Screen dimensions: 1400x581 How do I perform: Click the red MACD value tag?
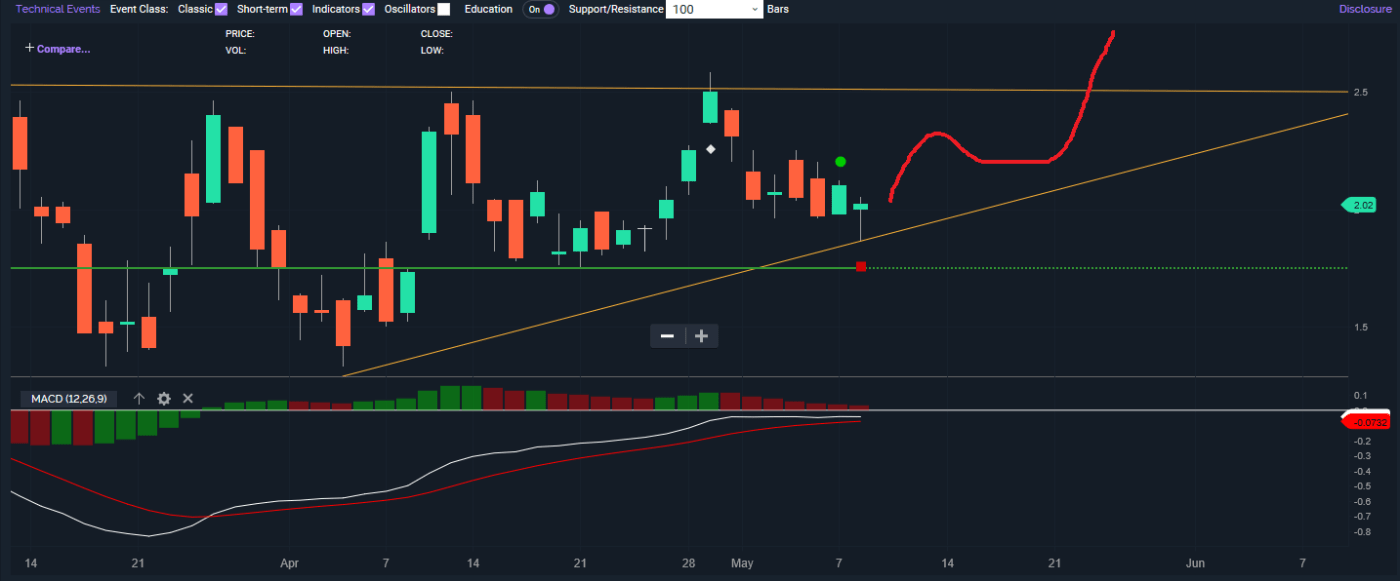1365,420
